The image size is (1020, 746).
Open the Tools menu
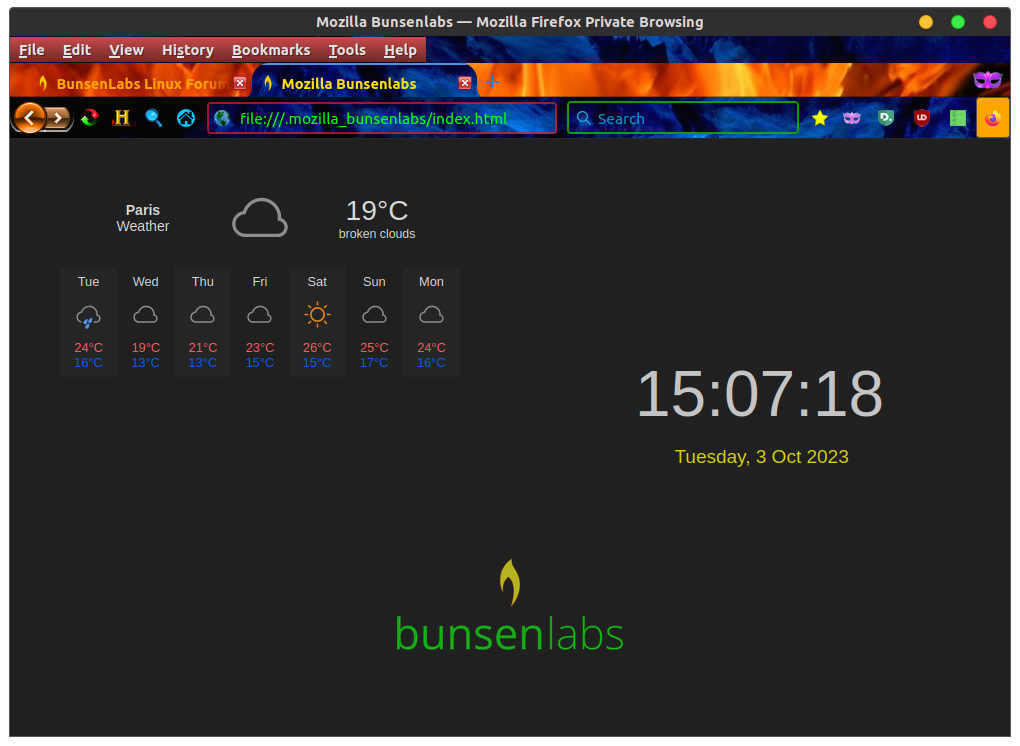pos(347,50)
